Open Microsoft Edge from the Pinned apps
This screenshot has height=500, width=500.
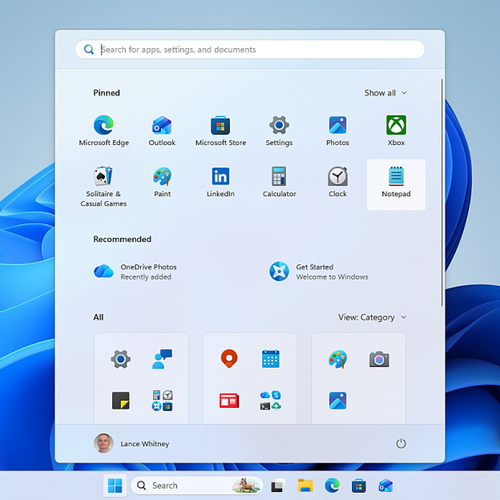104,131
